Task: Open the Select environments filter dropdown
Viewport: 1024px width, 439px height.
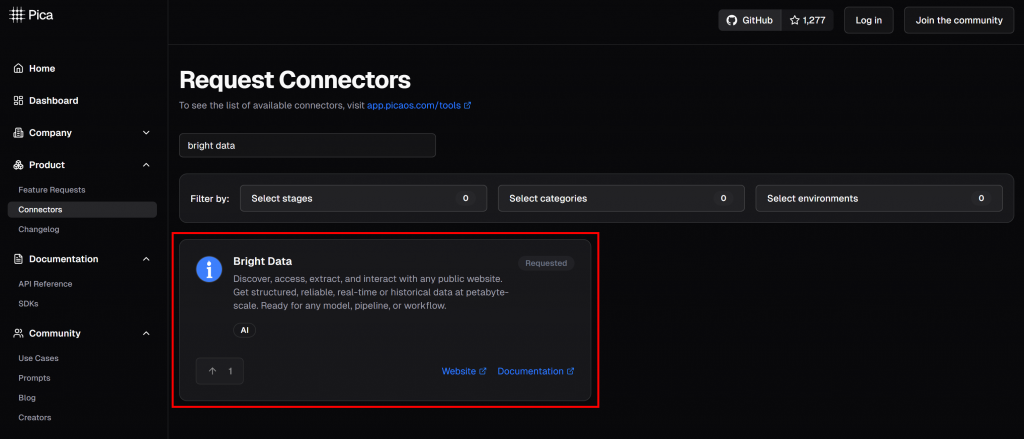Action: click(x=878, y=198)
